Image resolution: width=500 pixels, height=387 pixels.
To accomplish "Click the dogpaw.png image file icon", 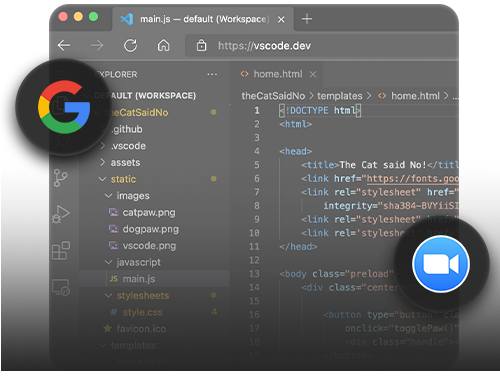I will tap(113, 229).
